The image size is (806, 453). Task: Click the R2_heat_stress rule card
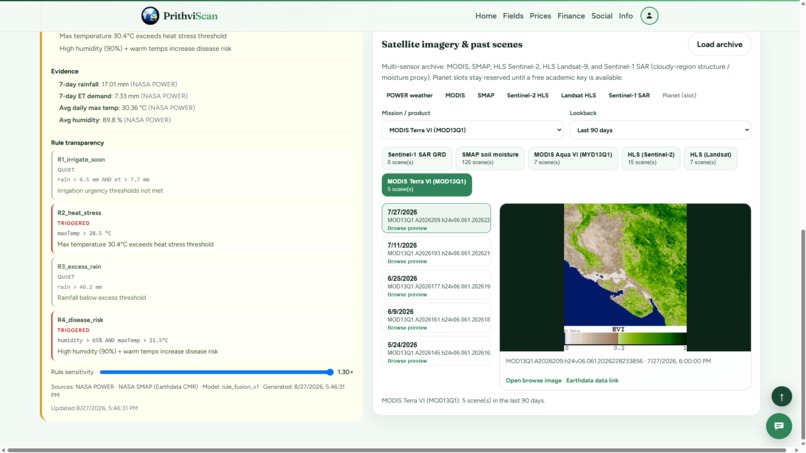click(x=202, y=228)
